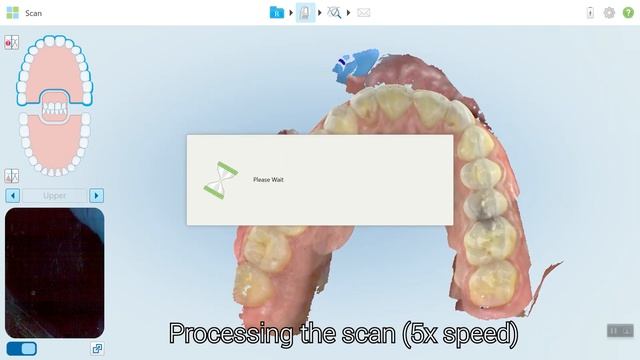This screenshot has width=640, height=360.
Task: Click the viewfinder camera preview
Action: point(55,273)
